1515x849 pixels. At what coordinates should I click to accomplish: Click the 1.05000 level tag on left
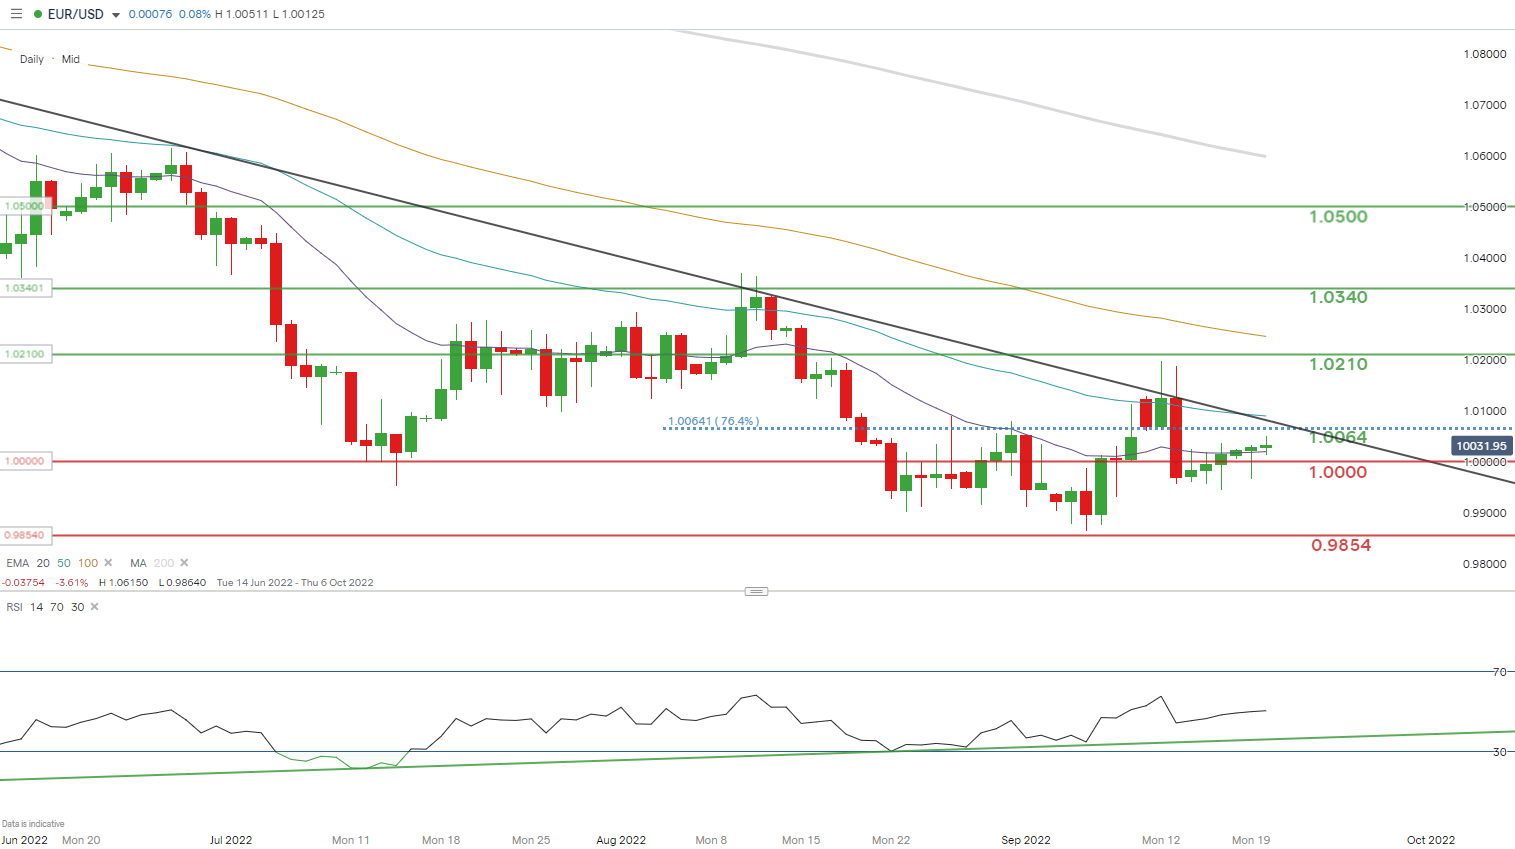(x=24, y=206)
